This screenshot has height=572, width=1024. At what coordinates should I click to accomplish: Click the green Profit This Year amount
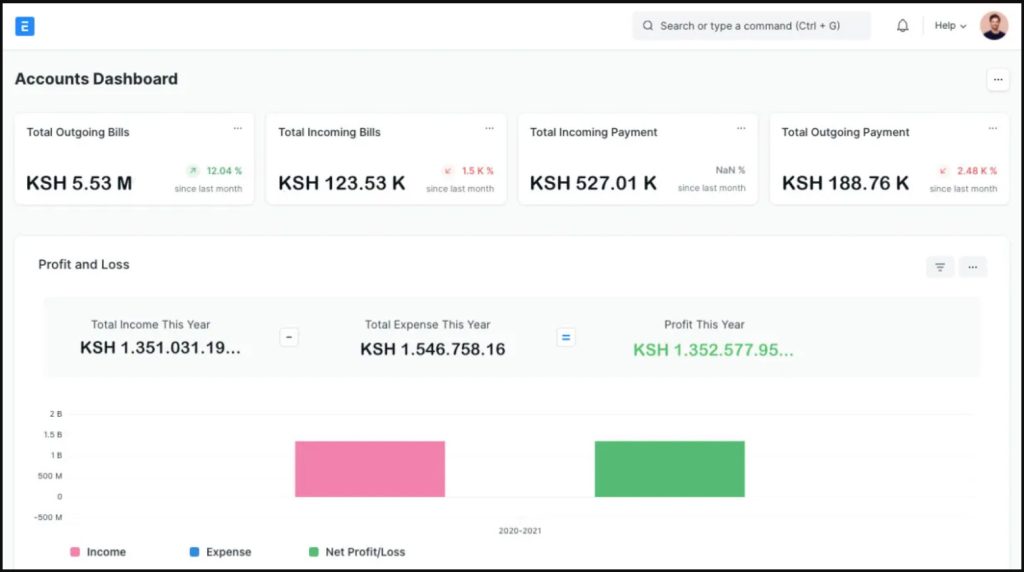(713, 349)
